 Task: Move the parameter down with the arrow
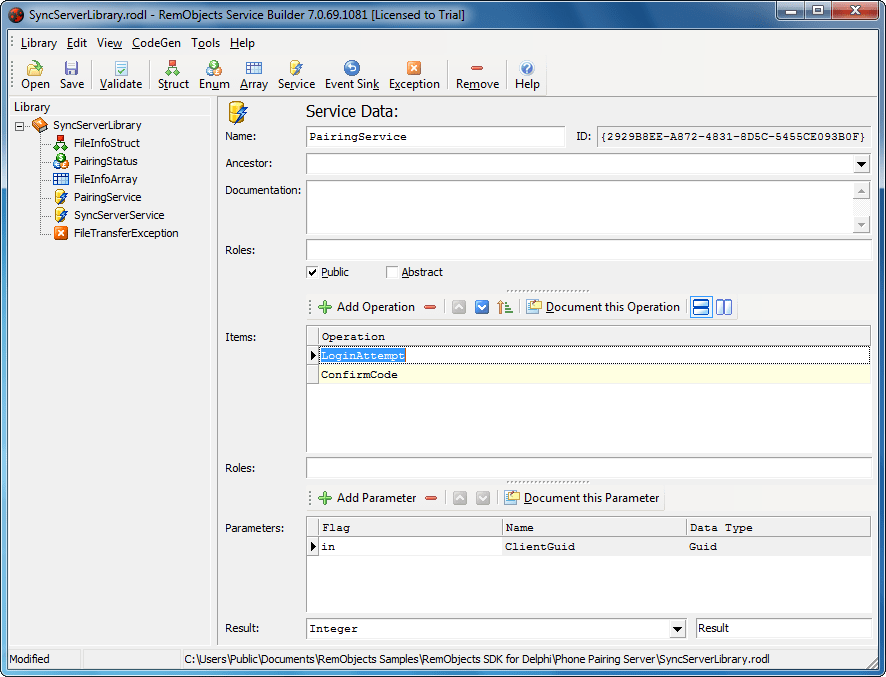tap(483, 498)
